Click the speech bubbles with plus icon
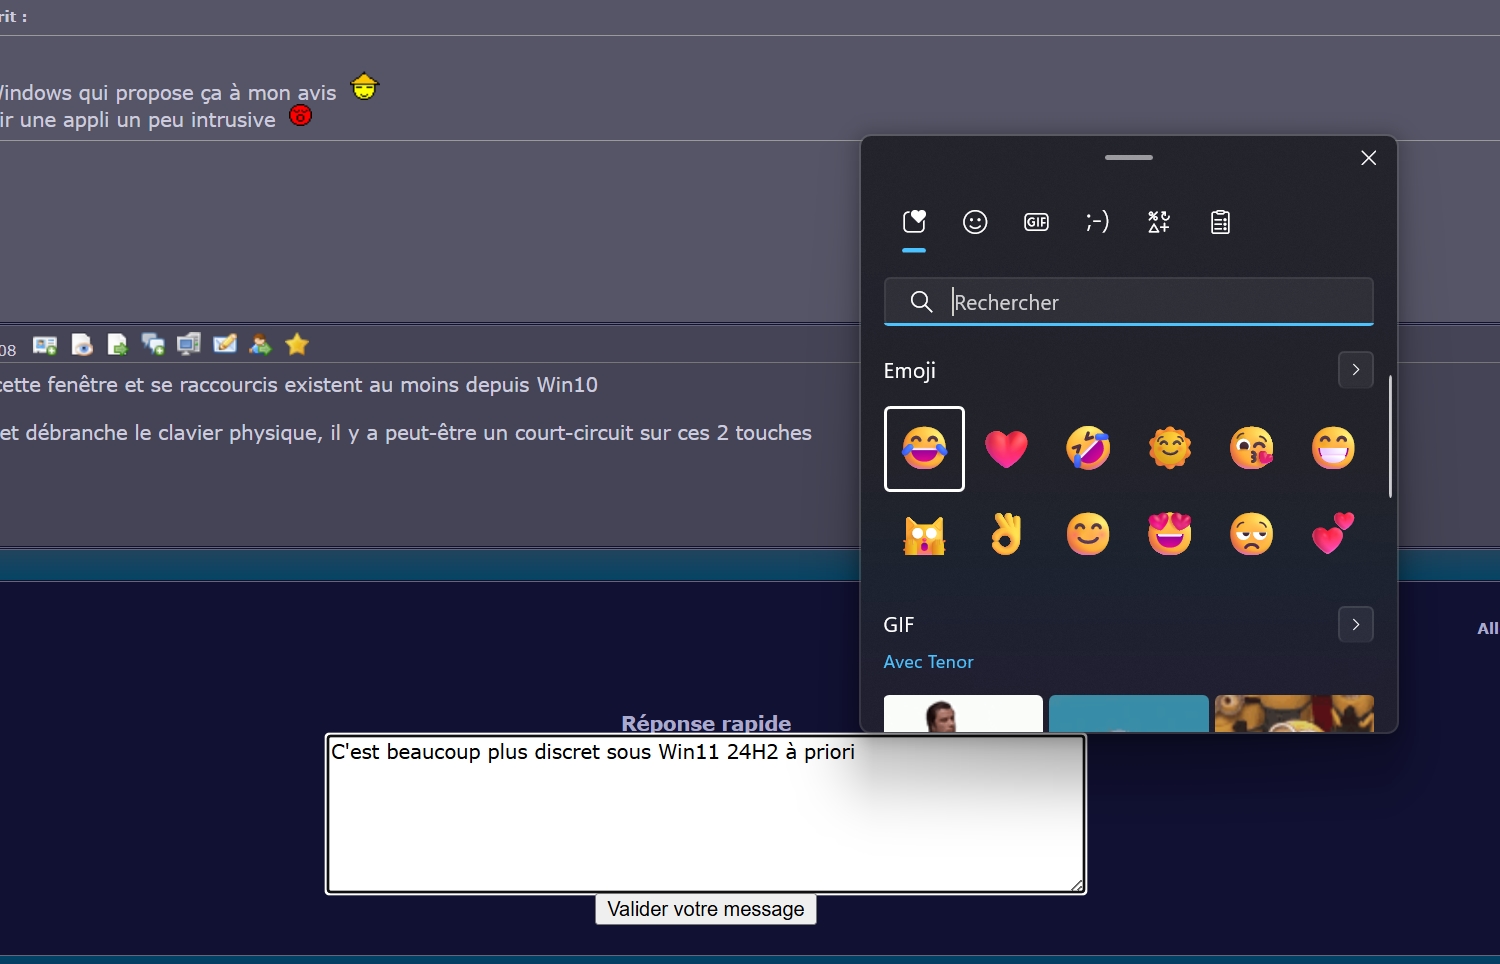Image resolution: width=1500 pixels, height=964 pixels. (x=153, y=345)
